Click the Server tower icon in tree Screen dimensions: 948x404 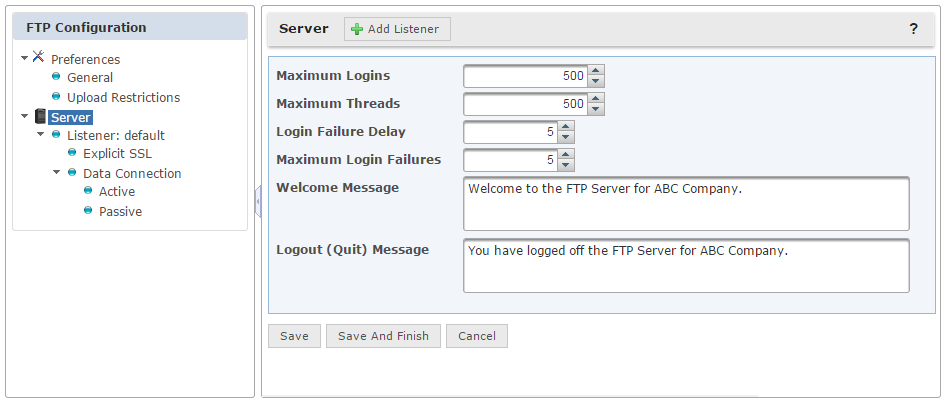[40, 116]
